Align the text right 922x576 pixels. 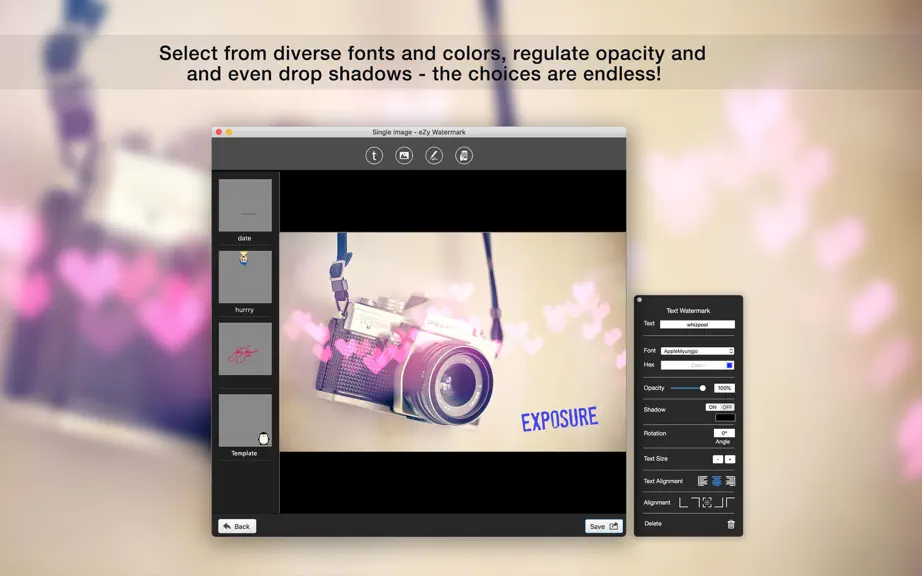pyautogui.click(x=730, y=481)
